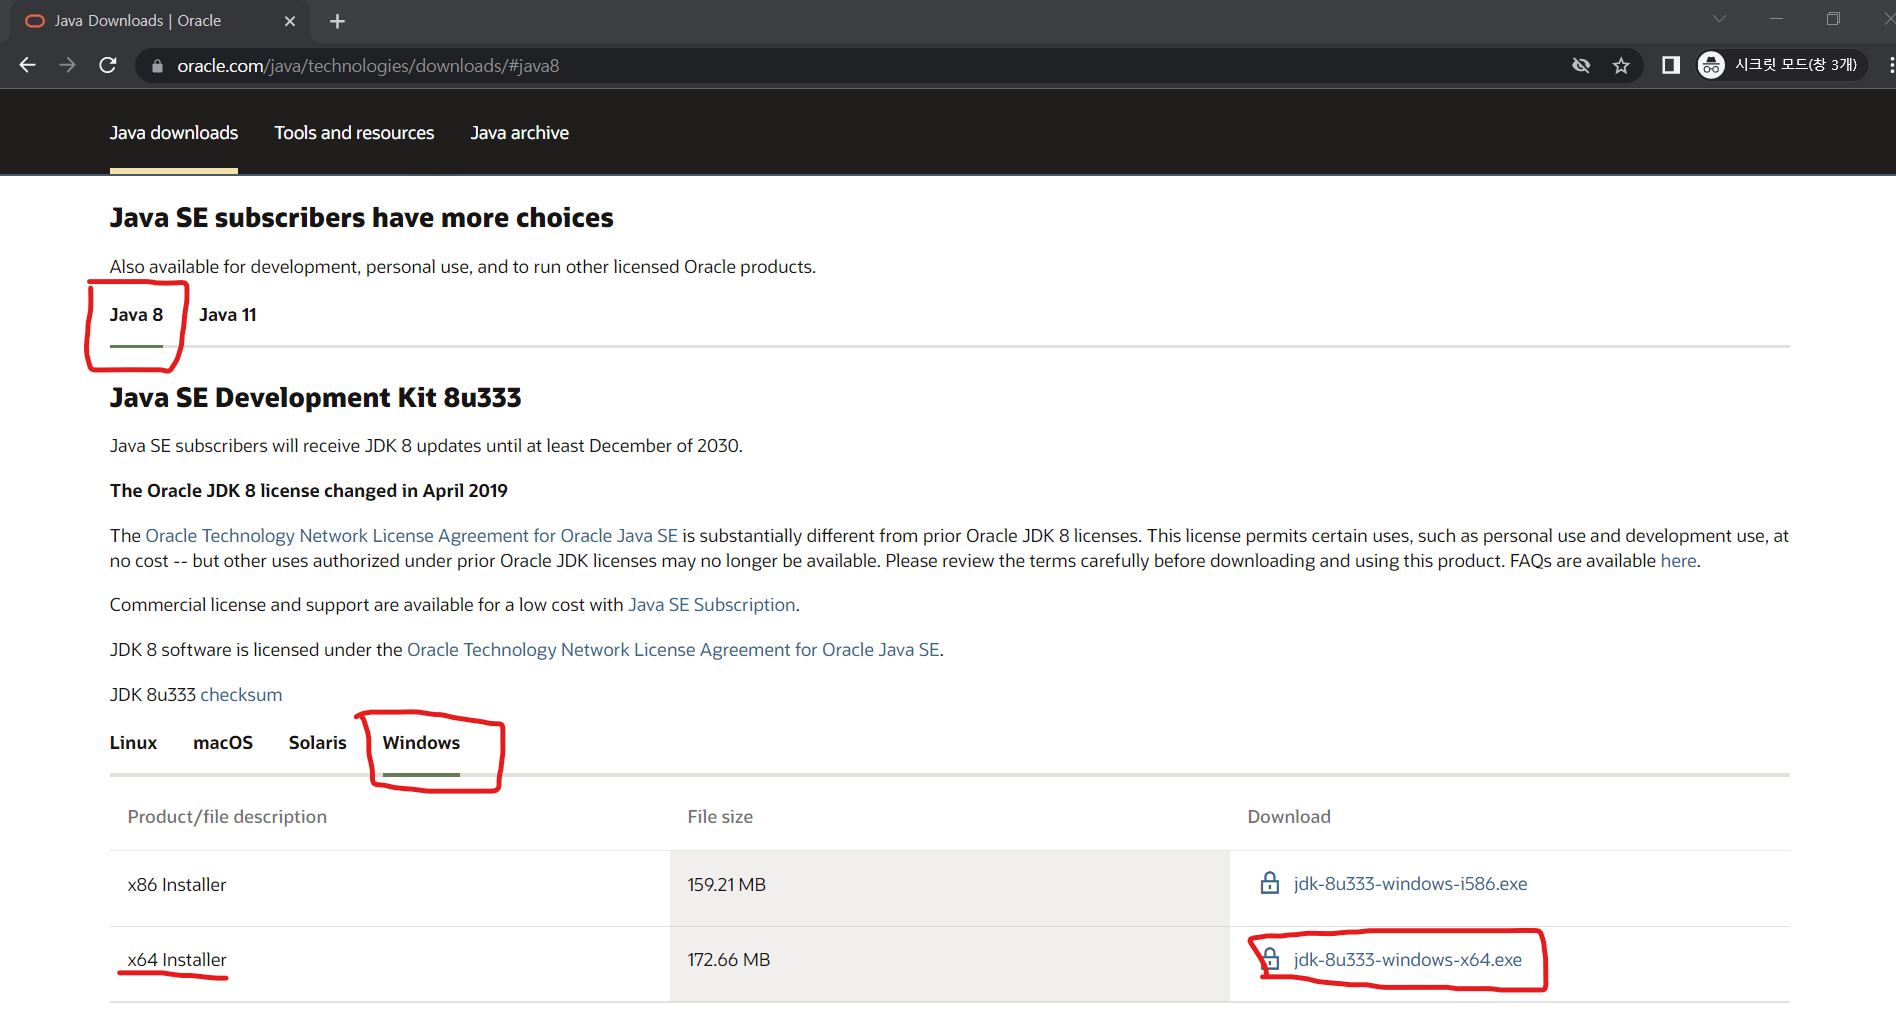Open the Java downloads nav tab
This screenshot has height=1012, width=1896.
point(174,133)
